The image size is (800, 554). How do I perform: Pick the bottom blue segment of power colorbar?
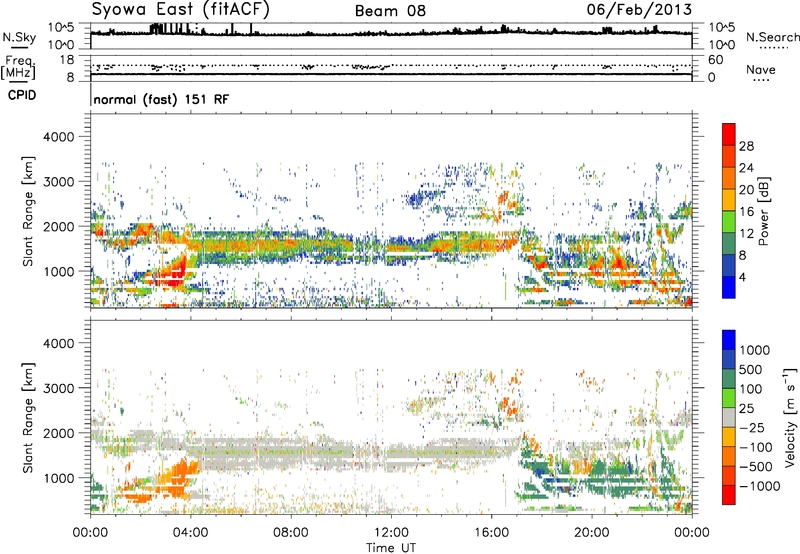coord(729,287)
